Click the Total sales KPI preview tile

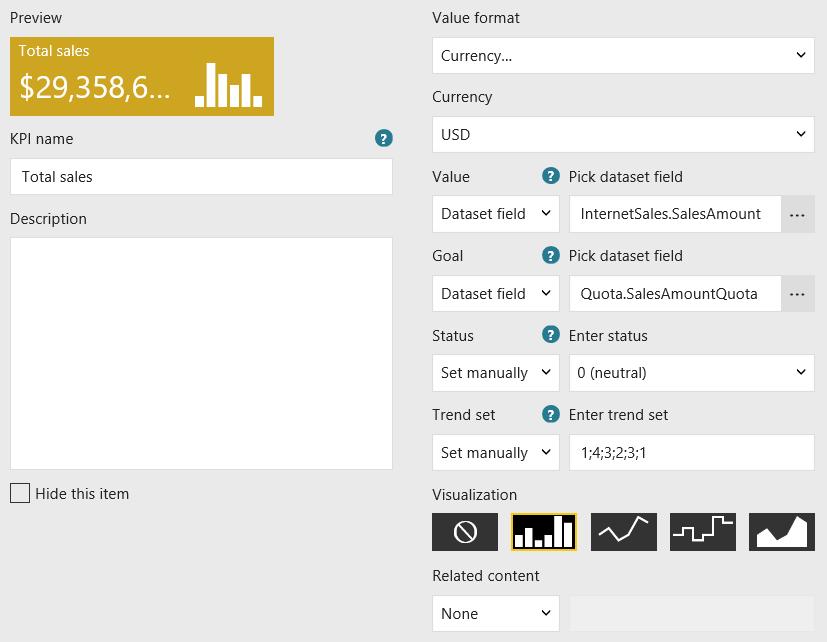point(142,76)
